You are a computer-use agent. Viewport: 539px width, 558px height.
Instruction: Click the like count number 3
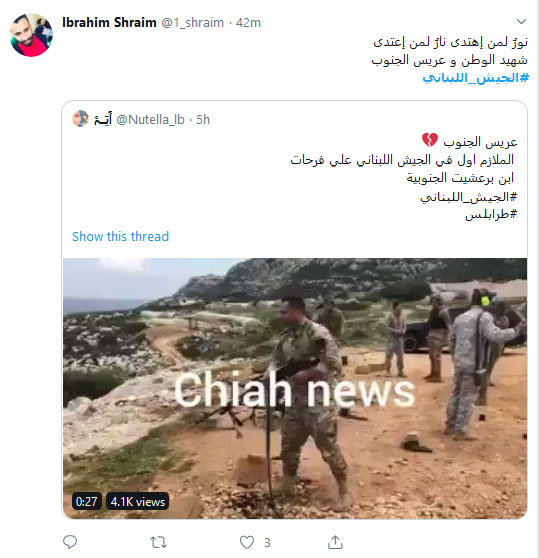point(267,543)
